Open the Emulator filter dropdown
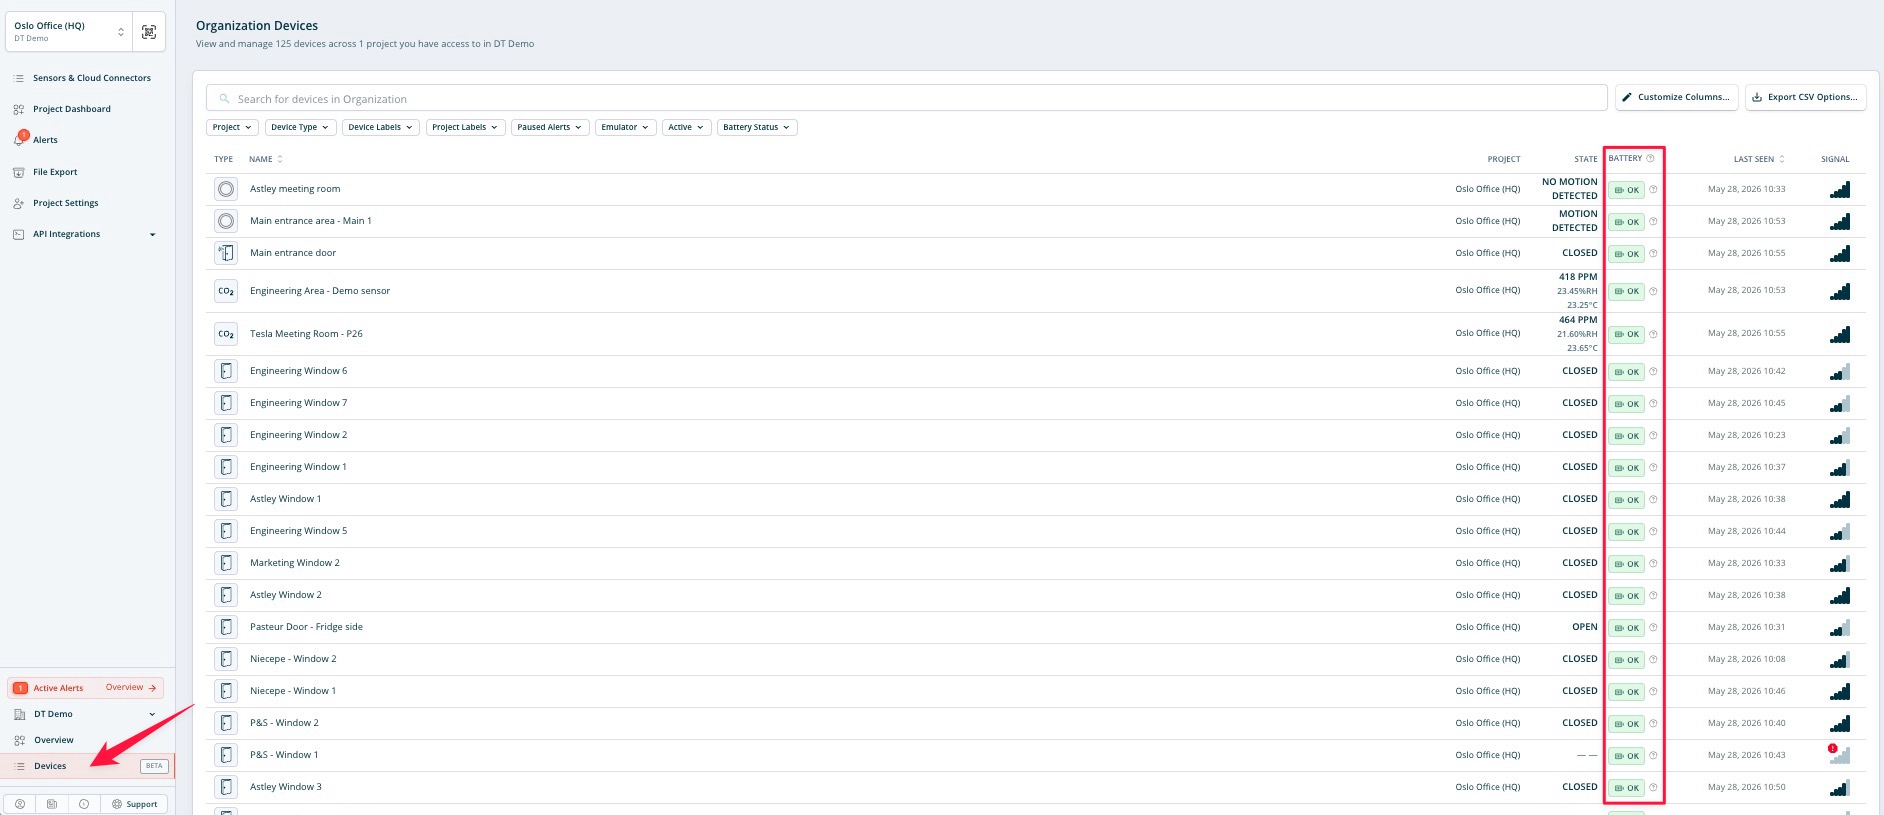The height and width of the screenshot is (815, 1884). (x=625, y=127)
